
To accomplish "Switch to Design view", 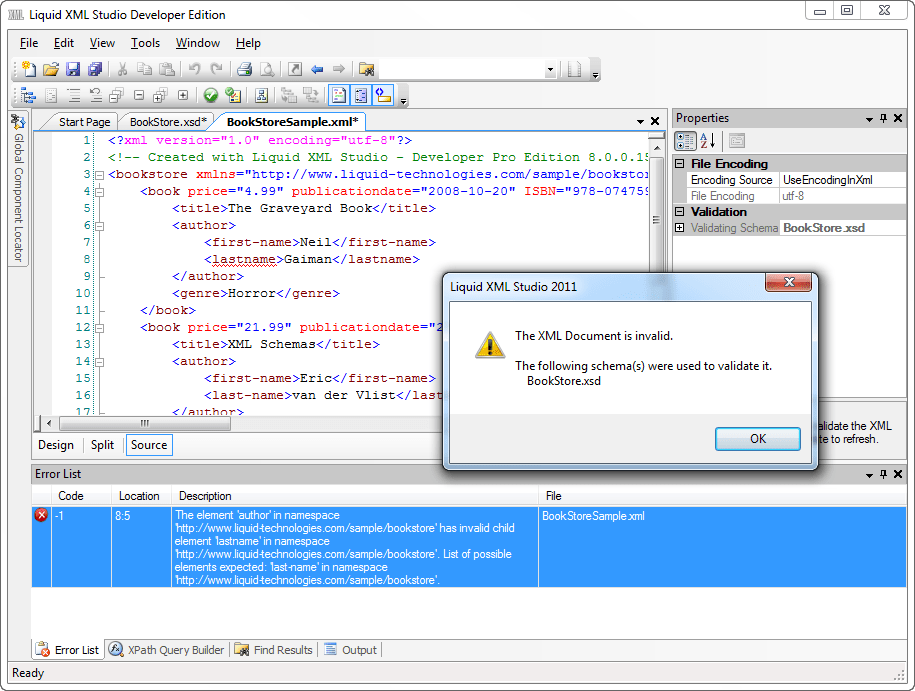I will point(56,445).
